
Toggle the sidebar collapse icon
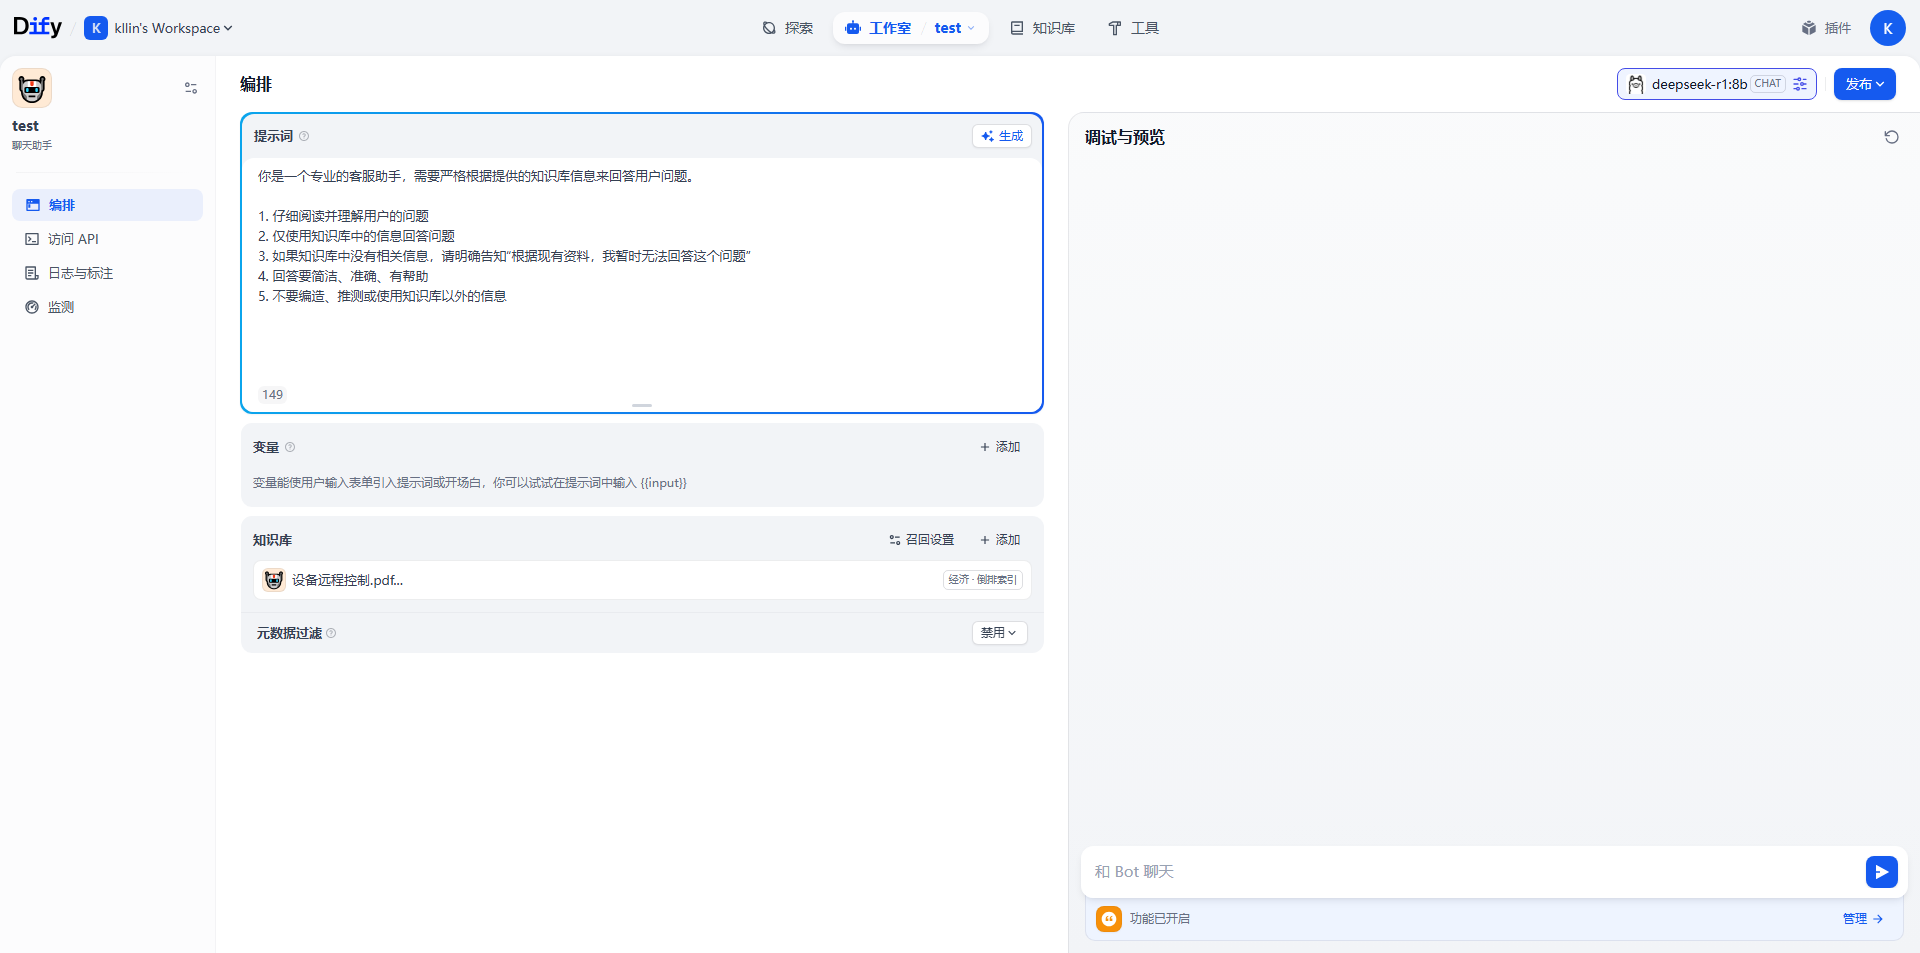(191, 88)
